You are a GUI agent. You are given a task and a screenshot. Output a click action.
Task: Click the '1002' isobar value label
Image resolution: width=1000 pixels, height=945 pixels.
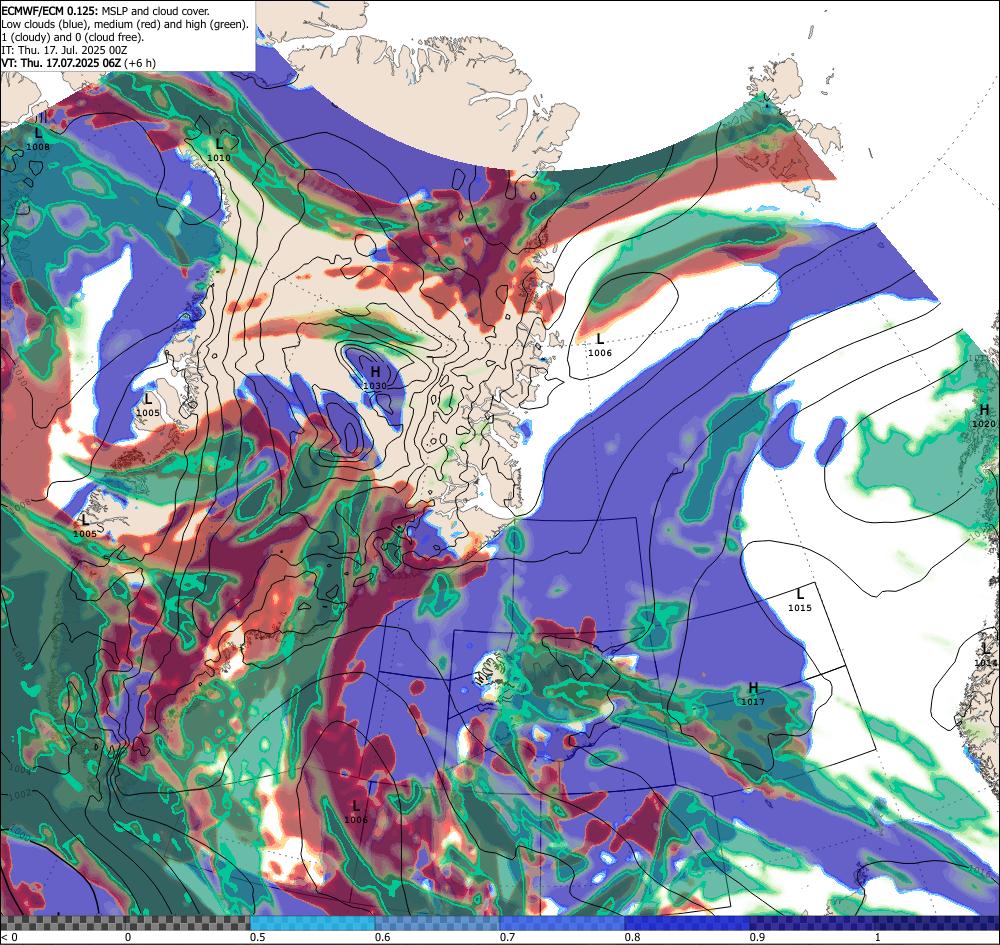click(x=20, y=795)
